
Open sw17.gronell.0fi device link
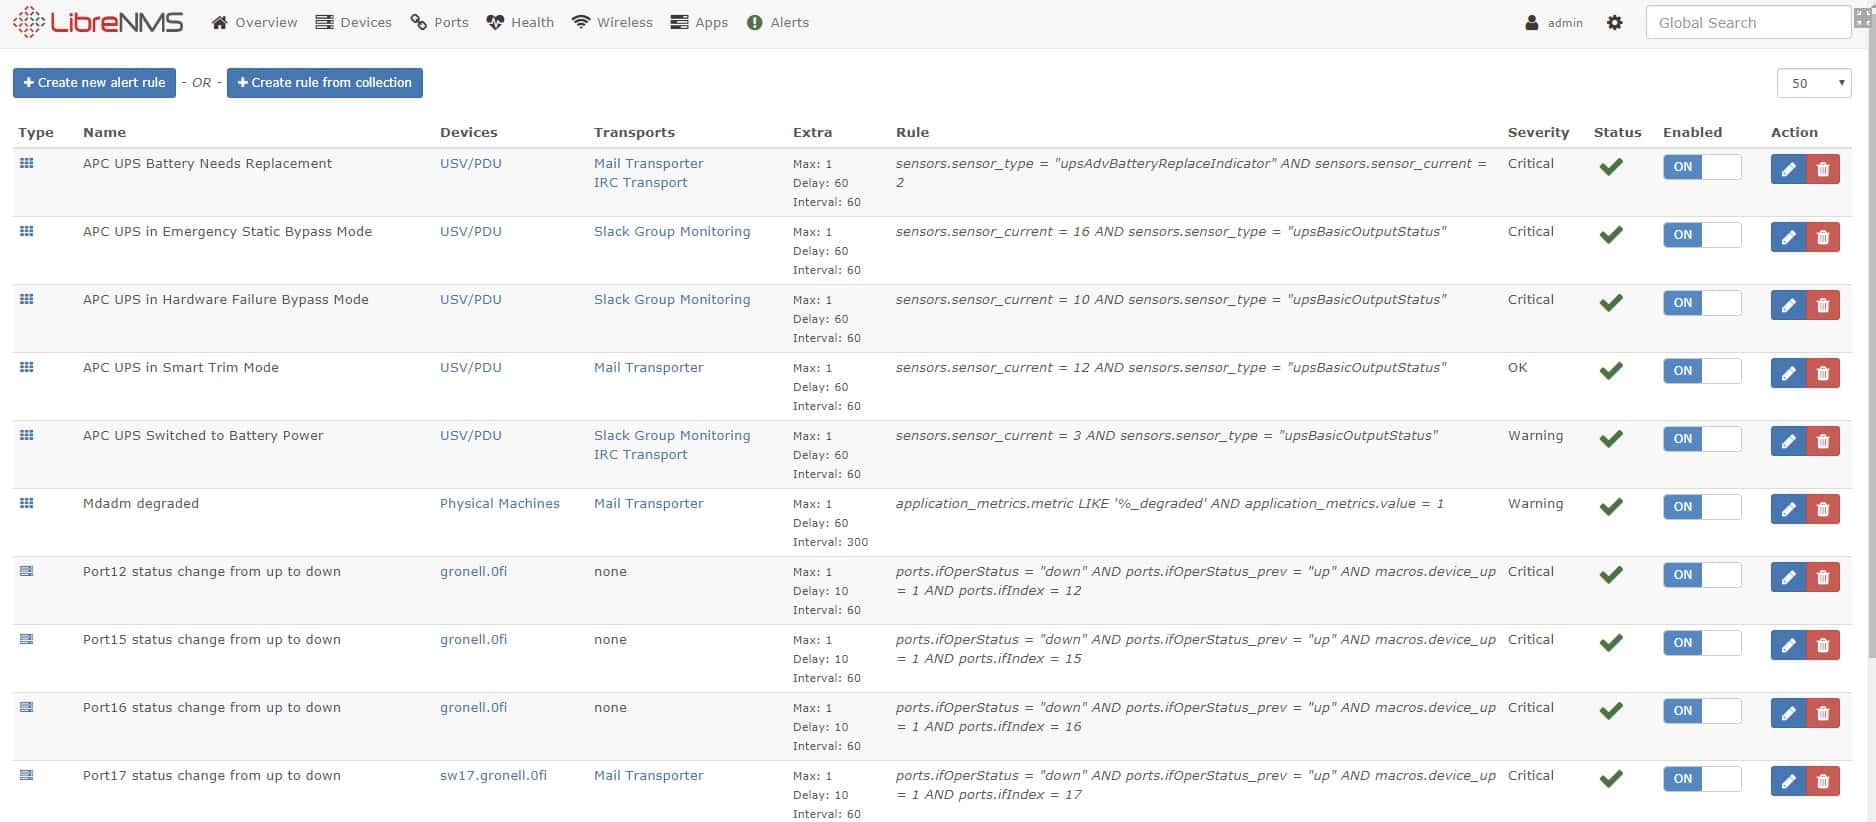494,775
